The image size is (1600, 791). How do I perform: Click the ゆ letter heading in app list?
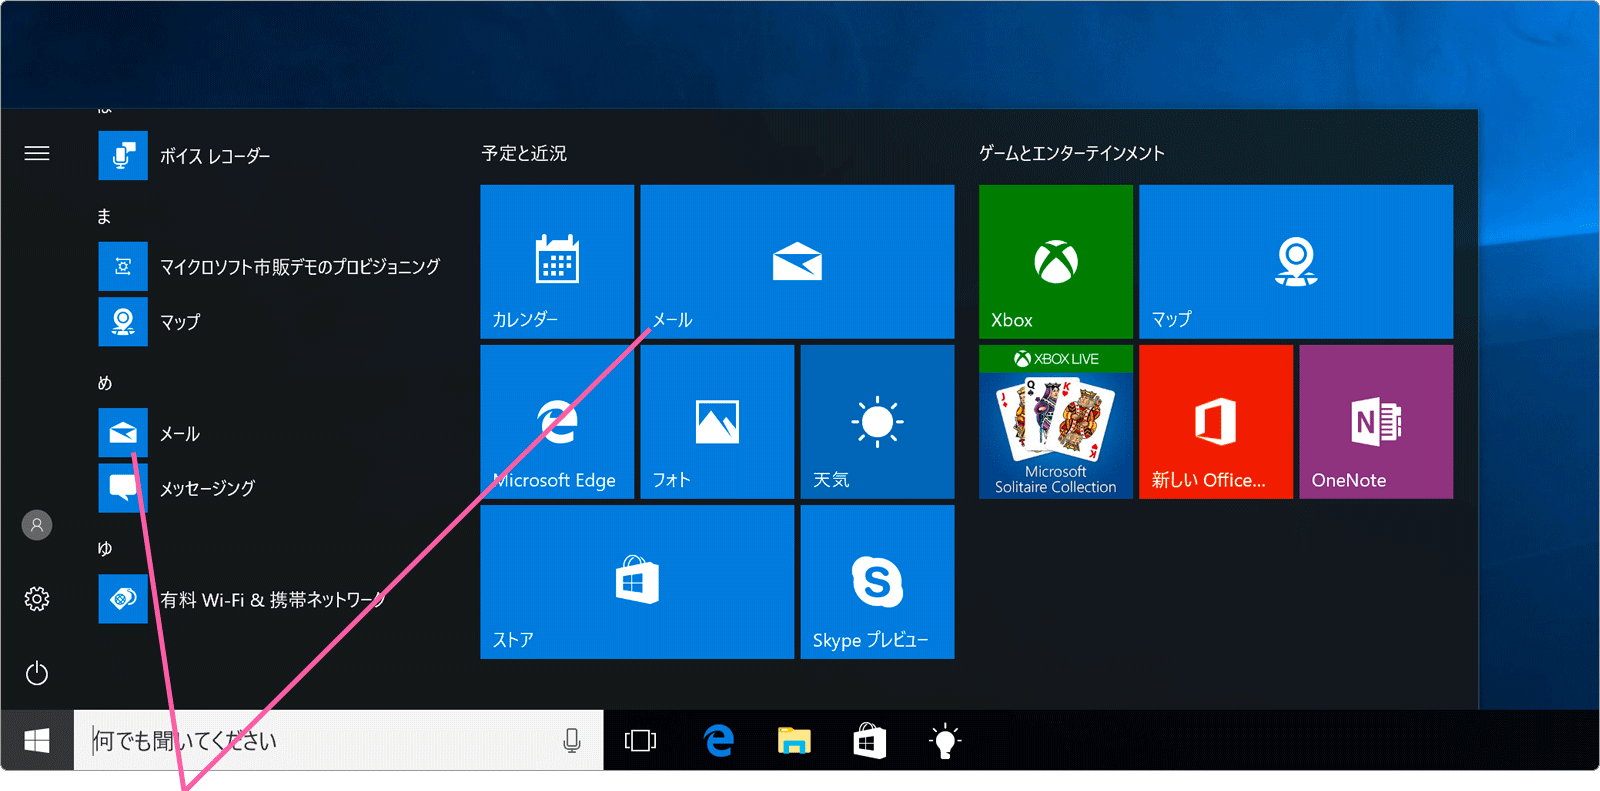(104, 548)
